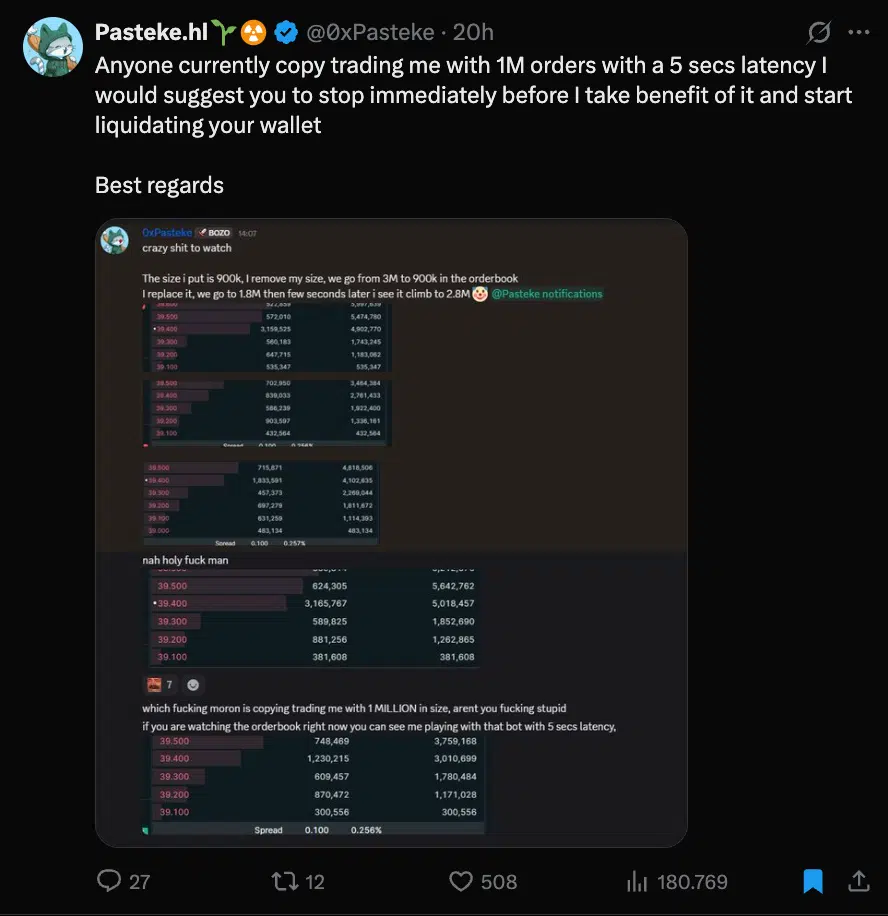Open the share/upload icon
Viewport: 888px width, 916px height.
tap(860, 881)
